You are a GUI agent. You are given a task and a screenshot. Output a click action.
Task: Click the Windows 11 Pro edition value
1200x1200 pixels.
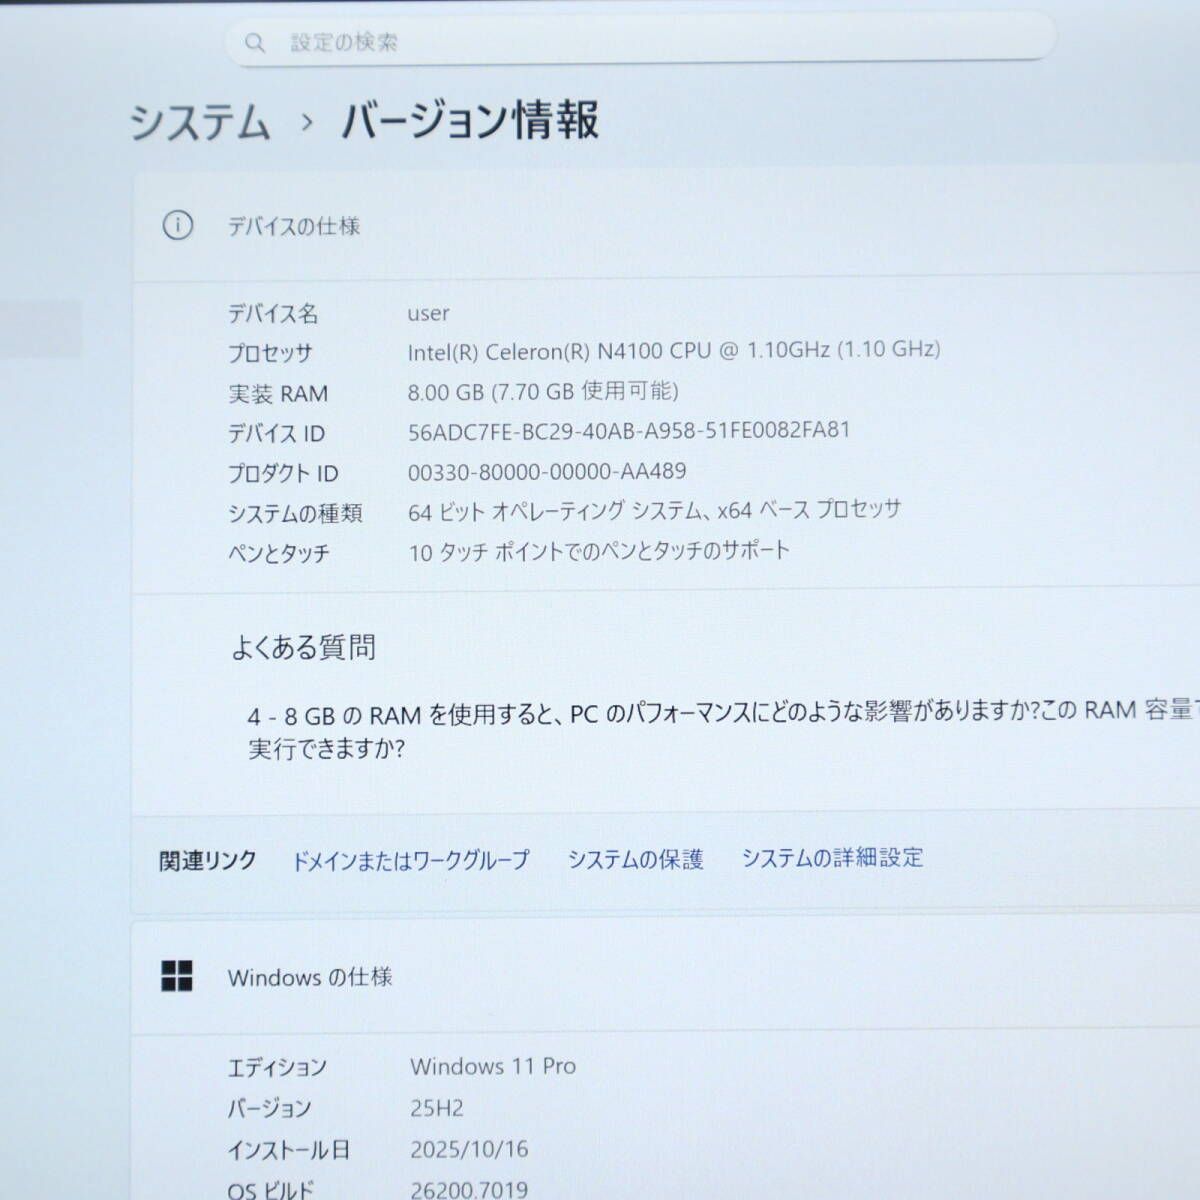pos(493,1066)
